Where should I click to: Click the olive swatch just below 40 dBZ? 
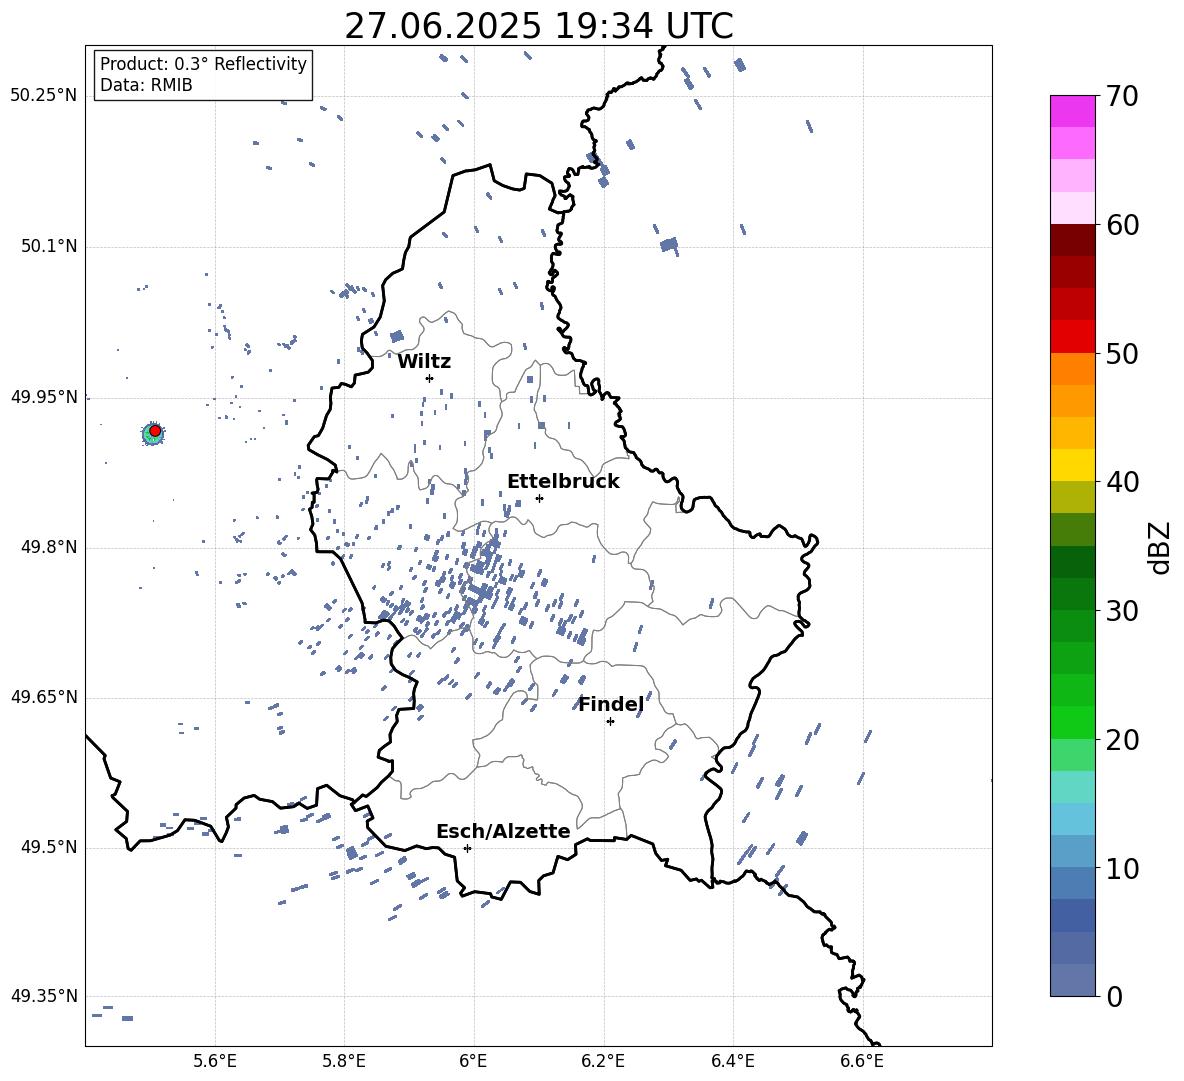coord(1073,497)
